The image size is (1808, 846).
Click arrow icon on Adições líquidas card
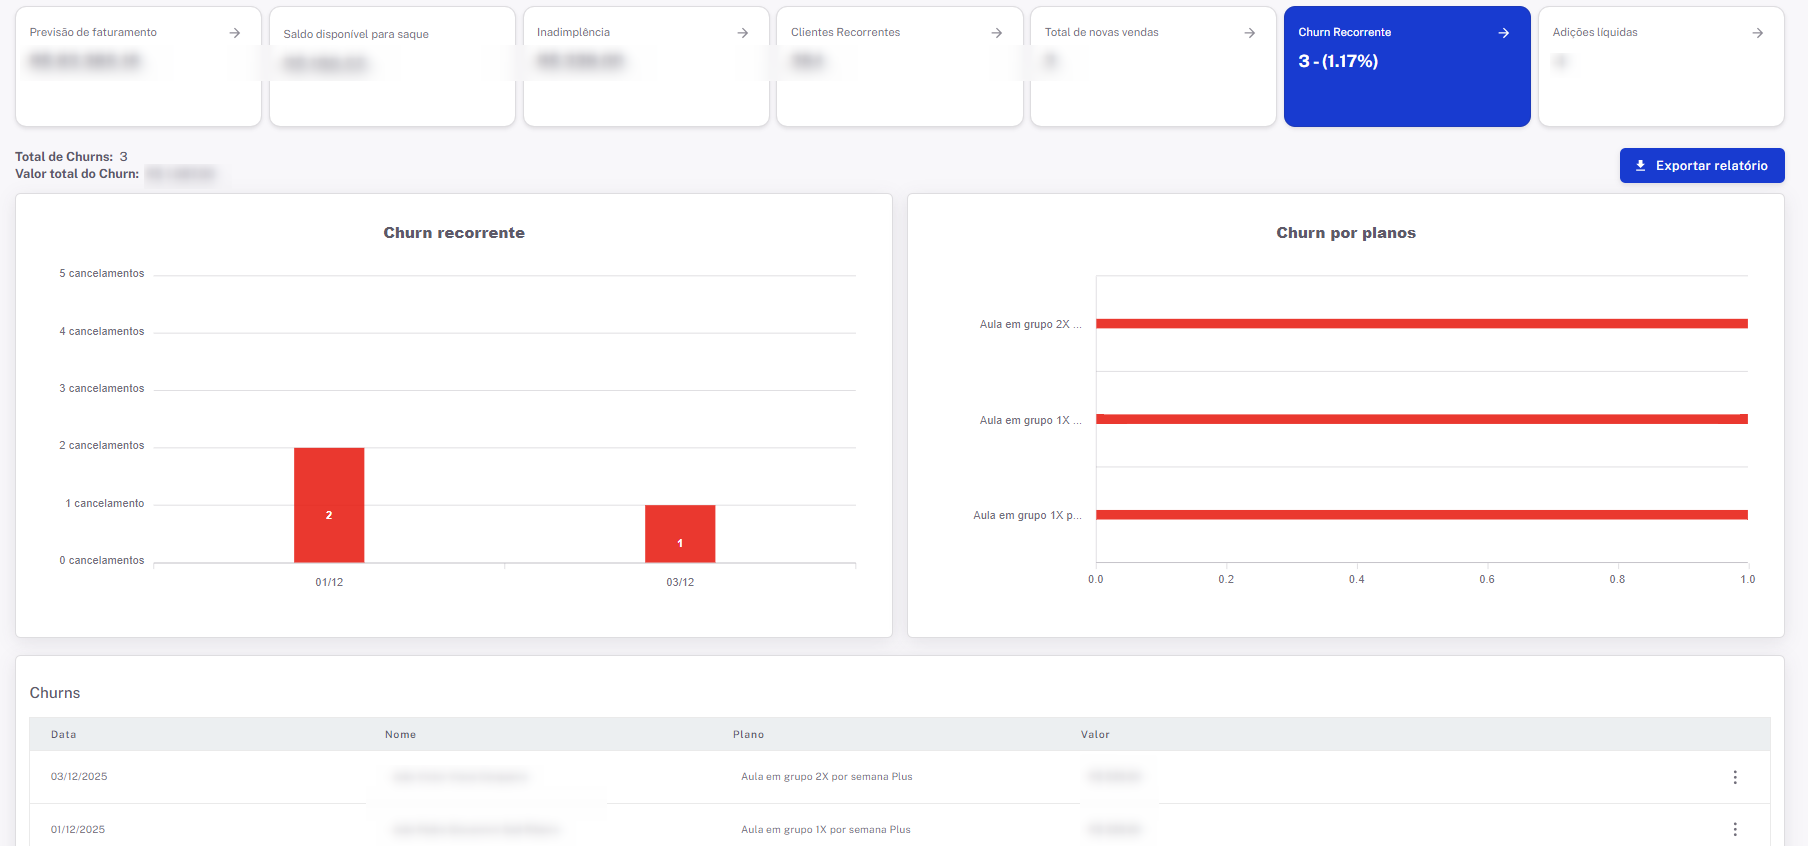tap(1757, 33)
